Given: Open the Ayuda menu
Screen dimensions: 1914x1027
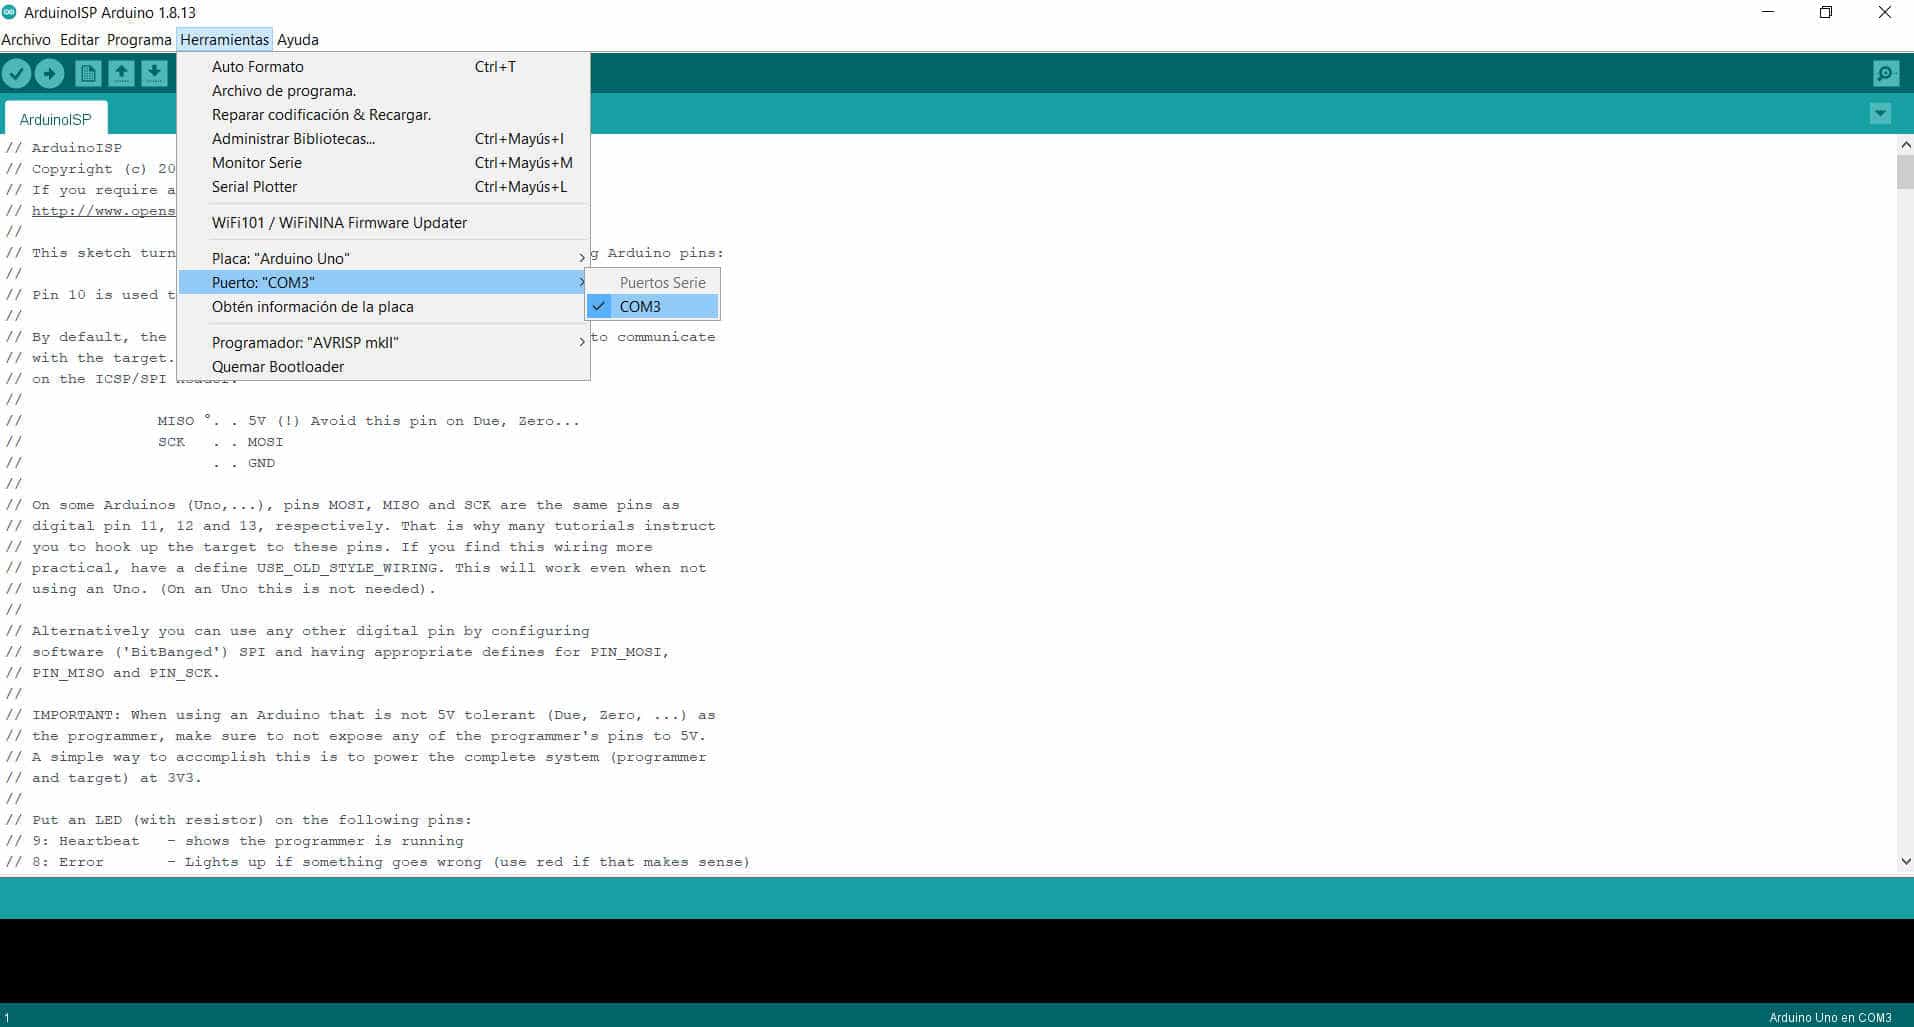Looking at the screenshot, I should click(298, 40).
